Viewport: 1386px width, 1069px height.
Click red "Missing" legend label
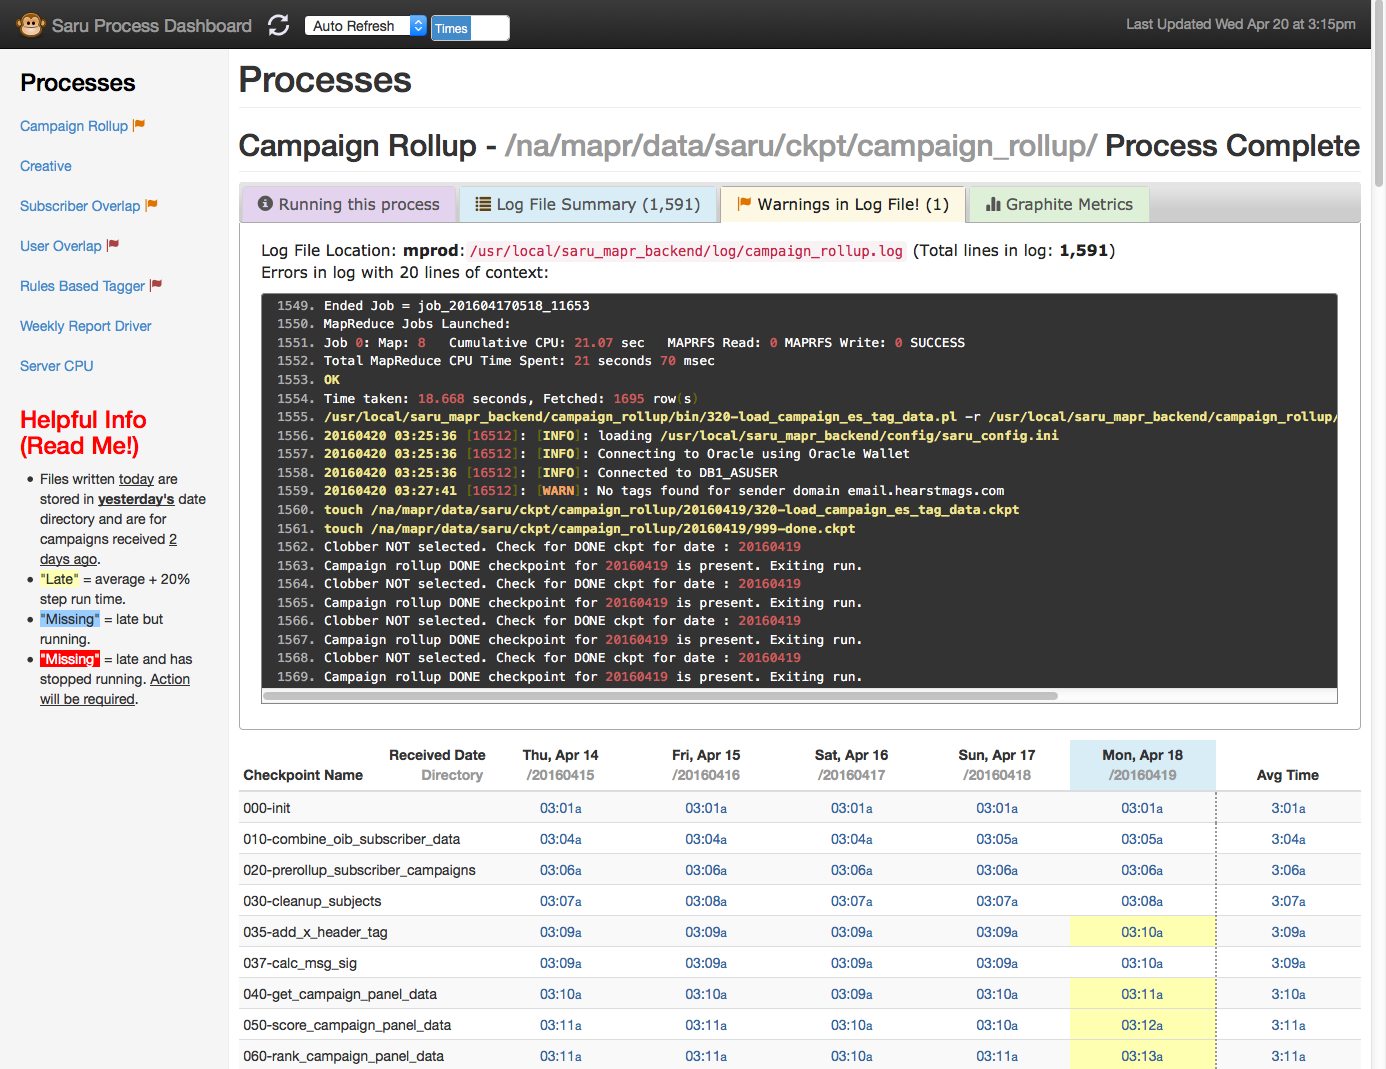(70, 659)
